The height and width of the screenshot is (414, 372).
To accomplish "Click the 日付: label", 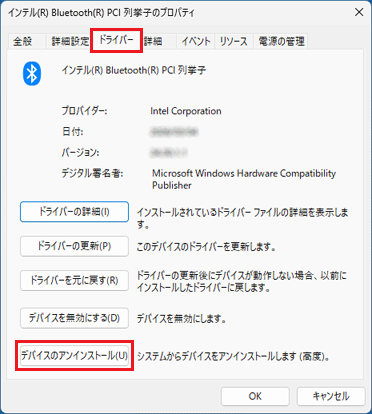I will coord(72,132).
